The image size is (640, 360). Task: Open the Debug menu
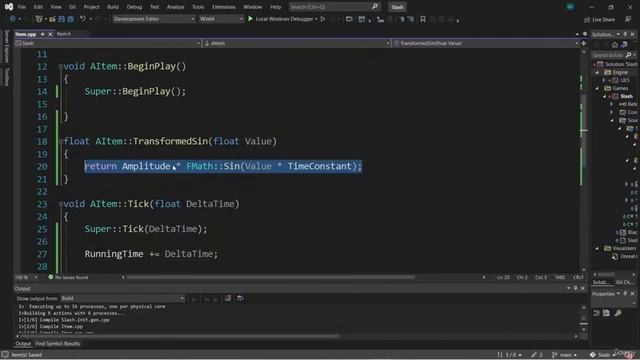(x=134, y=7)
